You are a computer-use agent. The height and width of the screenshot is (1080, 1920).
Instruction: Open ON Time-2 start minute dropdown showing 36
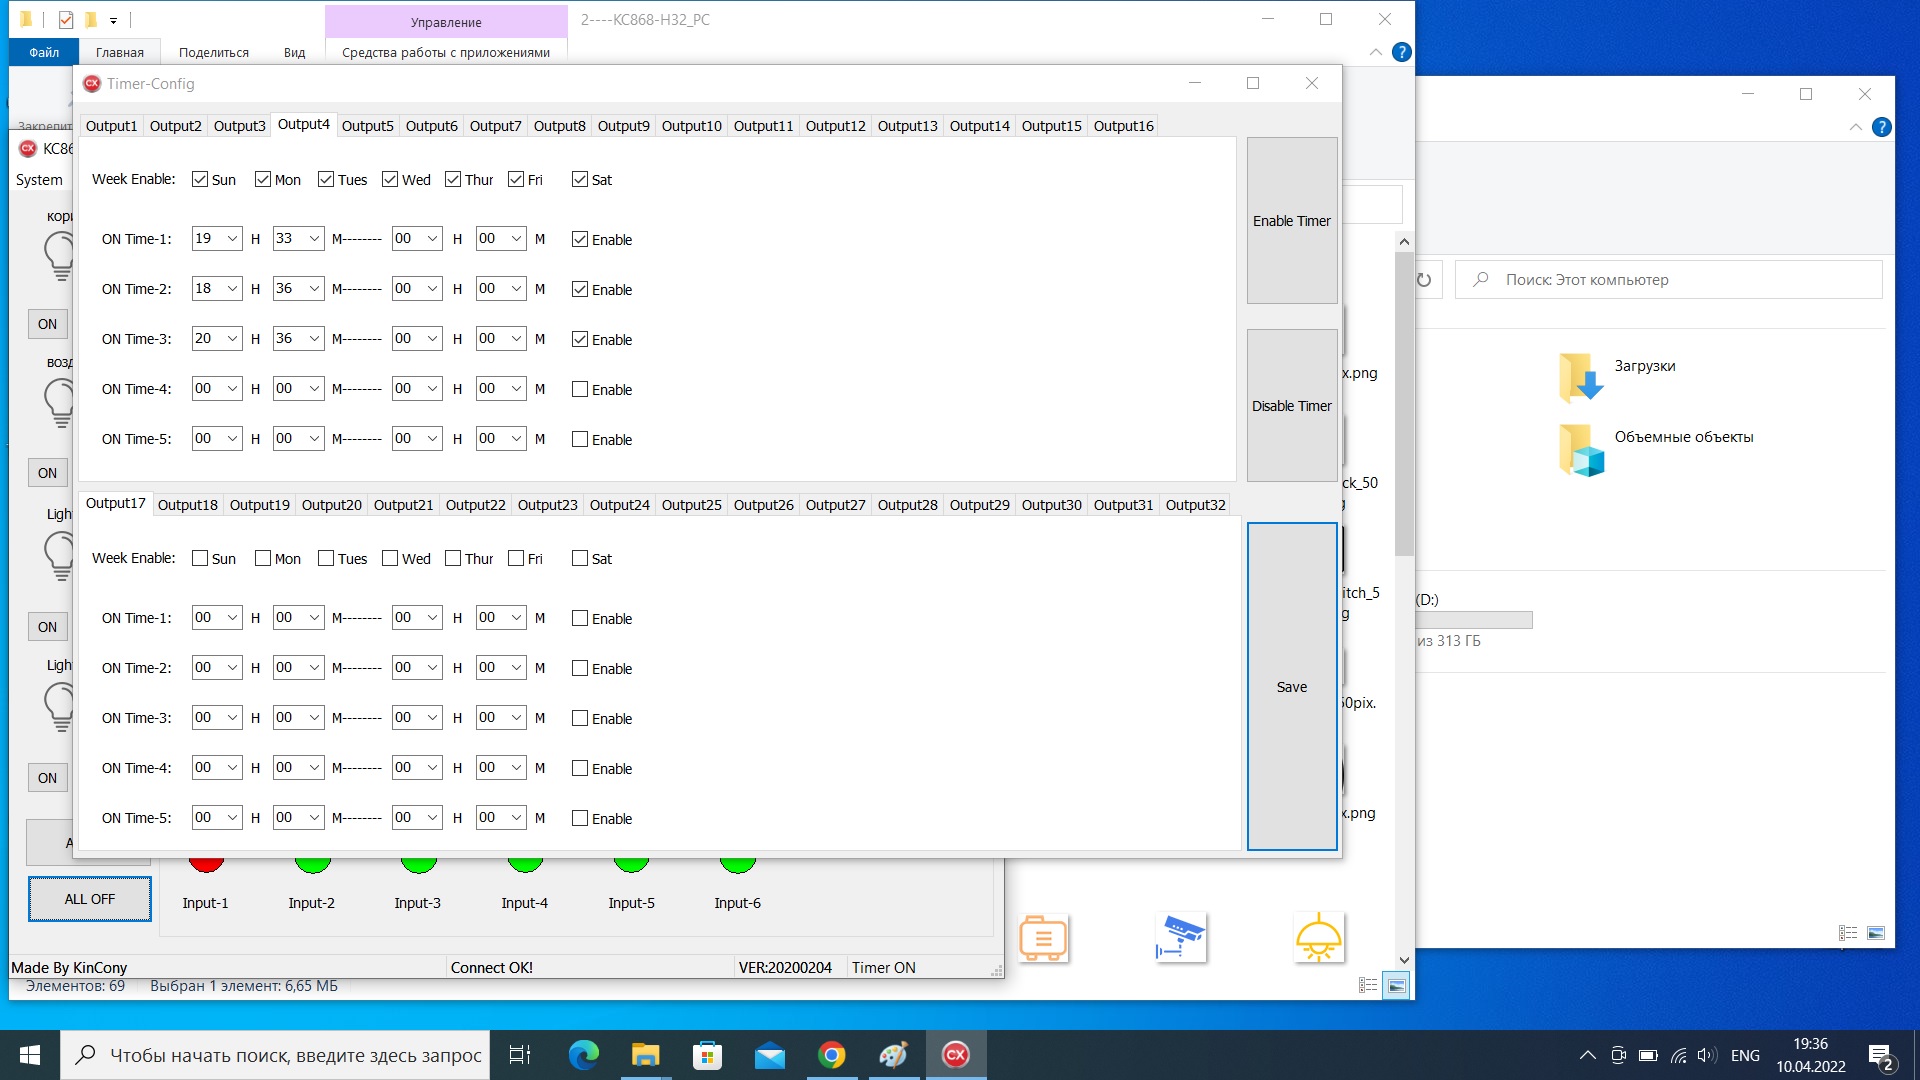click(x=313, y=288)
